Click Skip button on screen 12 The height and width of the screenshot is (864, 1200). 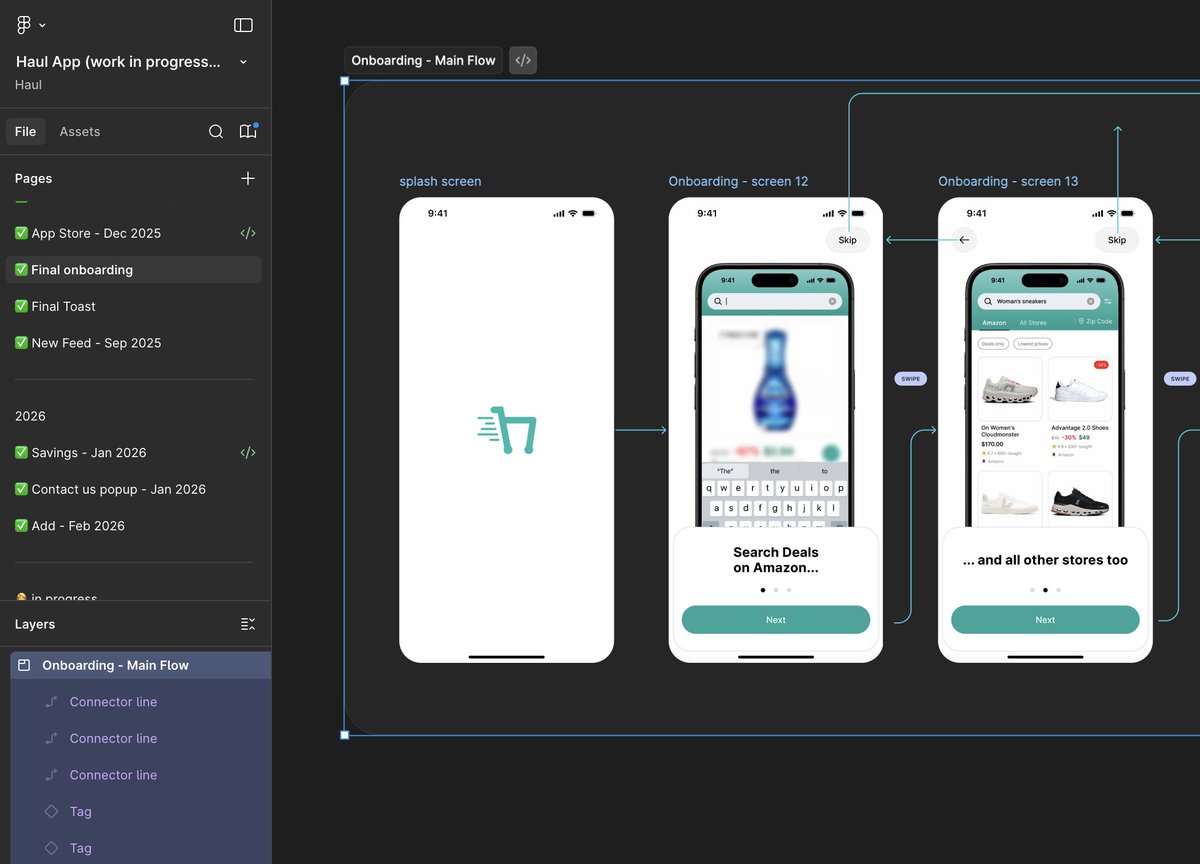848,240
